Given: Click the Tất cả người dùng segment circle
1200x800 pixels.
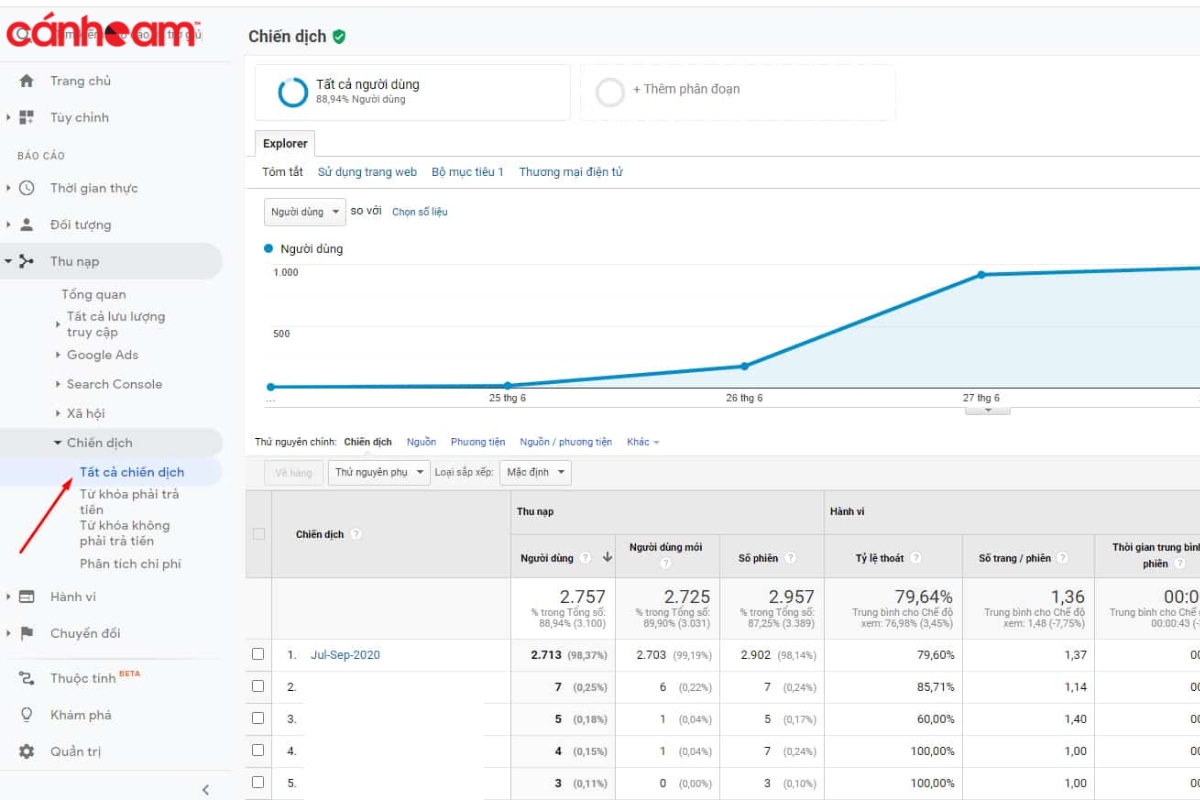Looking at the screenshot, I should coord(293,92).
